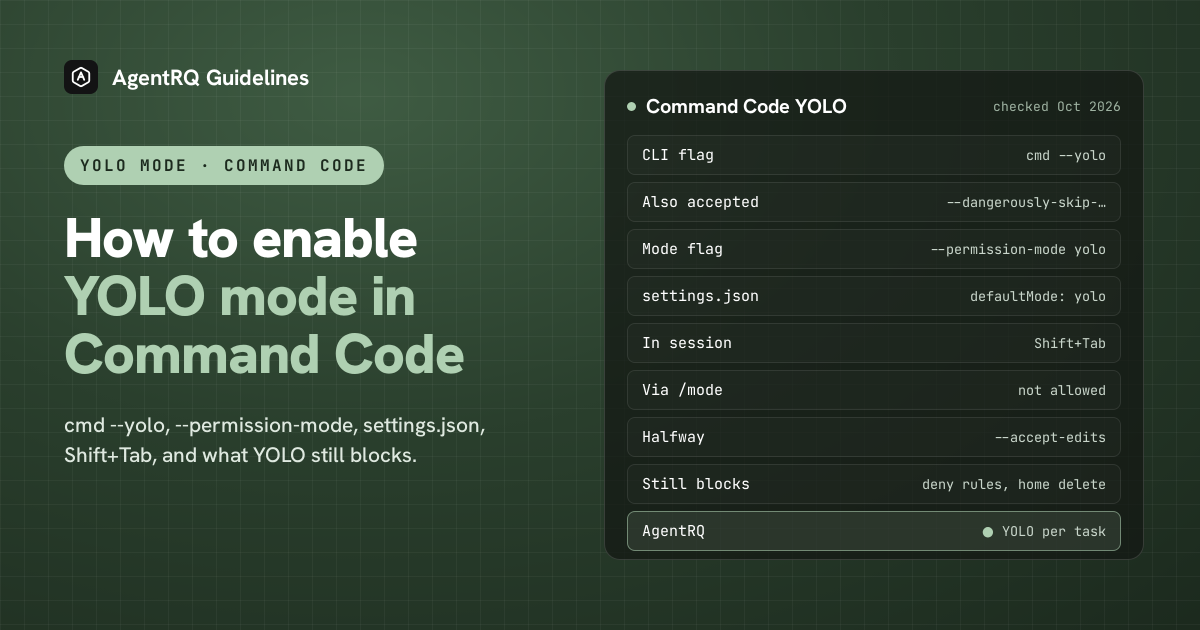The width and height of the screenshot is (1200, 630).
Task: Click the "defaultMode: yolo" value
Action: pyautogui.click(x=1038, y=296)
